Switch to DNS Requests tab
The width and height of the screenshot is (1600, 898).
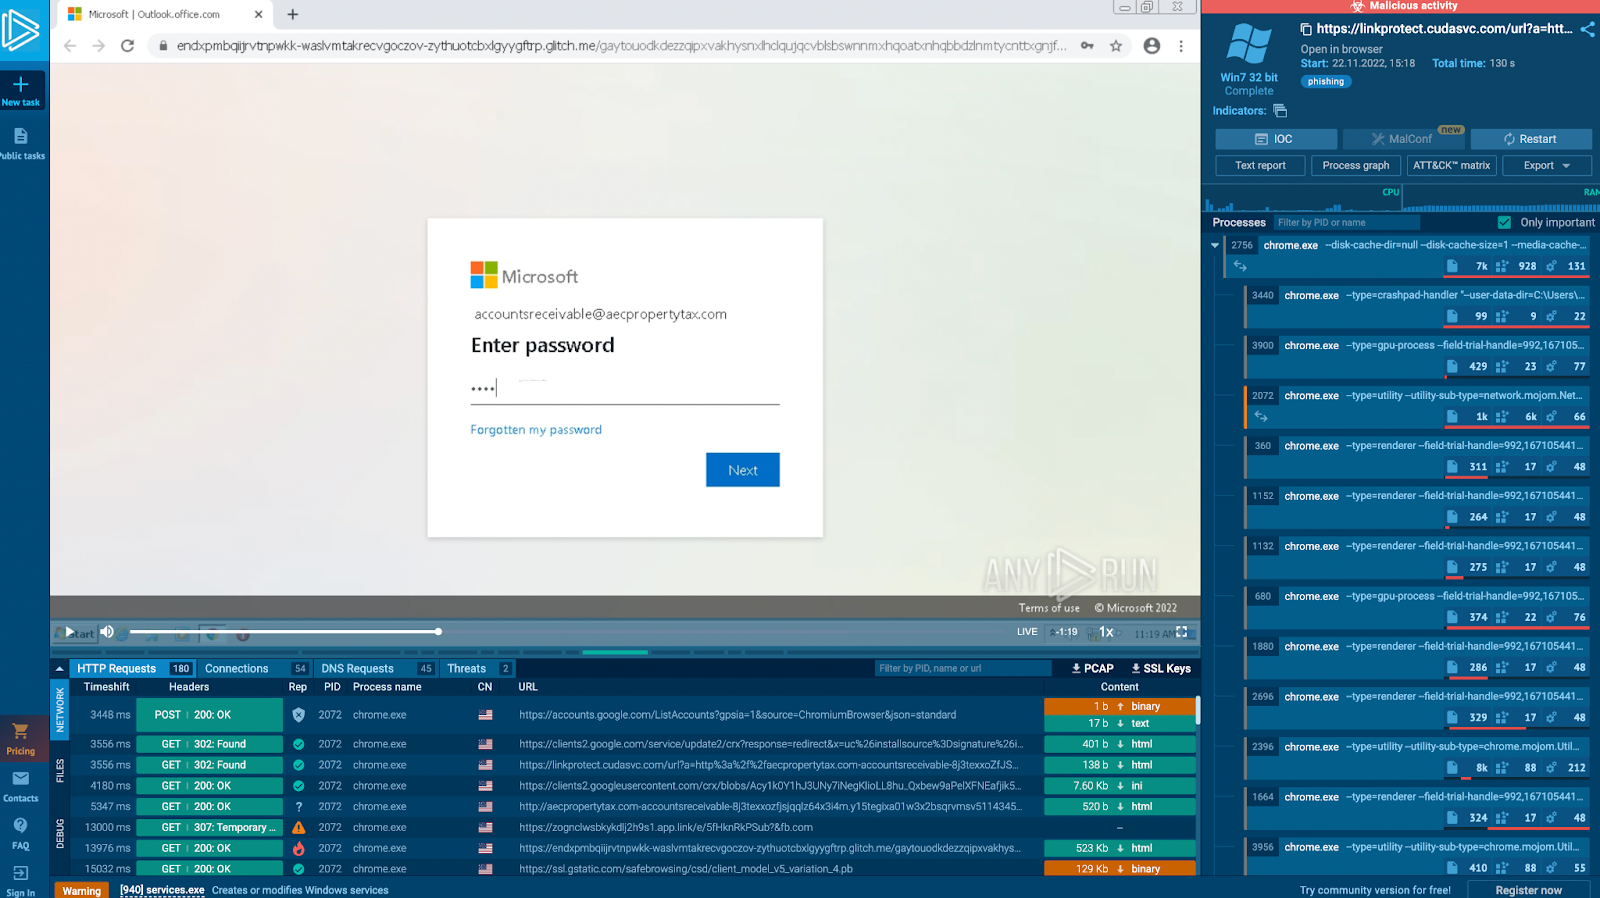tap(376, 668)
